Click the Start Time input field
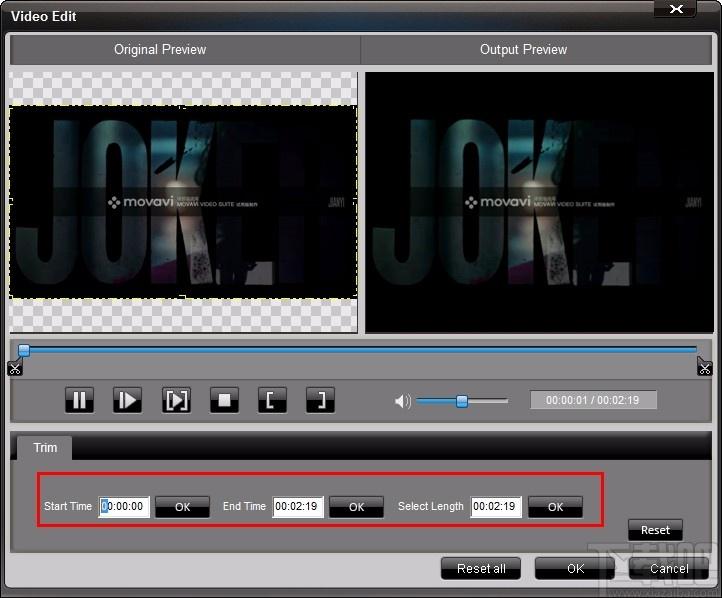The height and width of the screenshot is (598, 722). 124,507
